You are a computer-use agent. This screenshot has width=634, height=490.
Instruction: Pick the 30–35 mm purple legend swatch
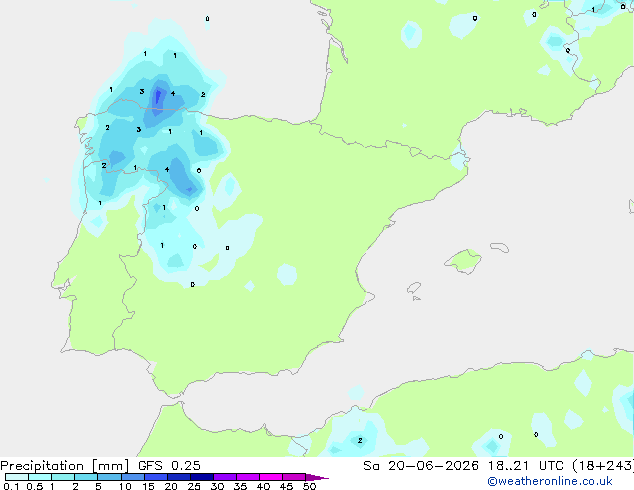[x=225, y=477]
